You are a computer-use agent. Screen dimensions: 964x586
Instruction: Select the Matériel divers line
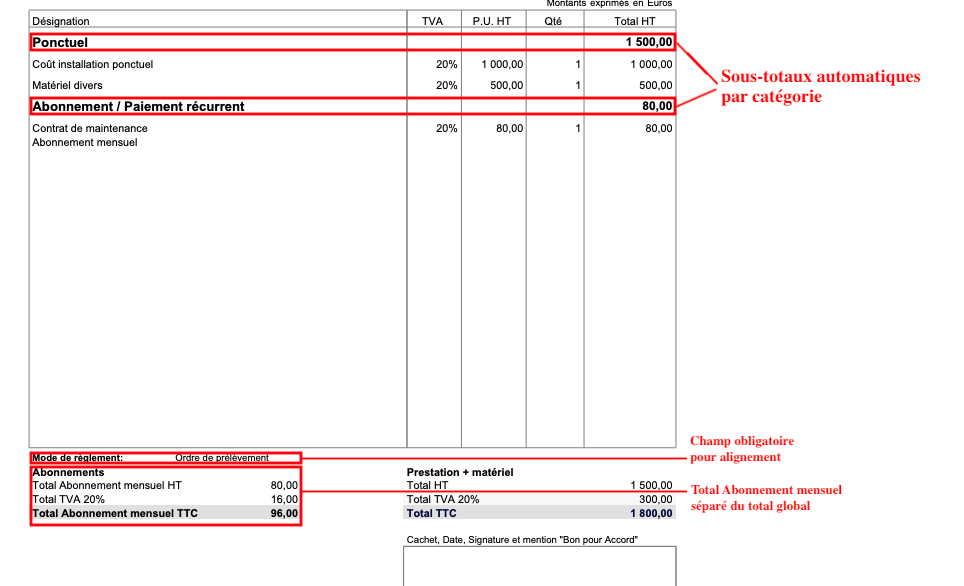tap(67, 85)
